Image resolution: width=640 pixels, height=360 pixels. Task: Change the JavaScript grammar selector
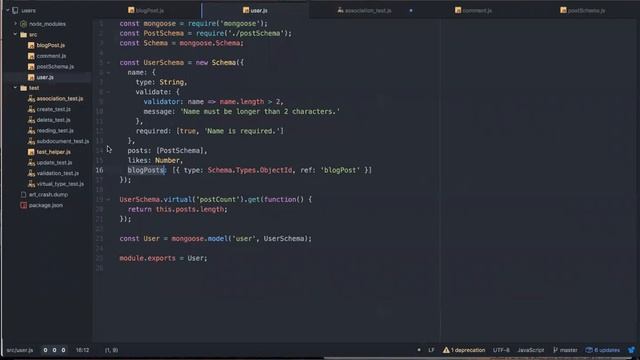[x=531, y=350]
